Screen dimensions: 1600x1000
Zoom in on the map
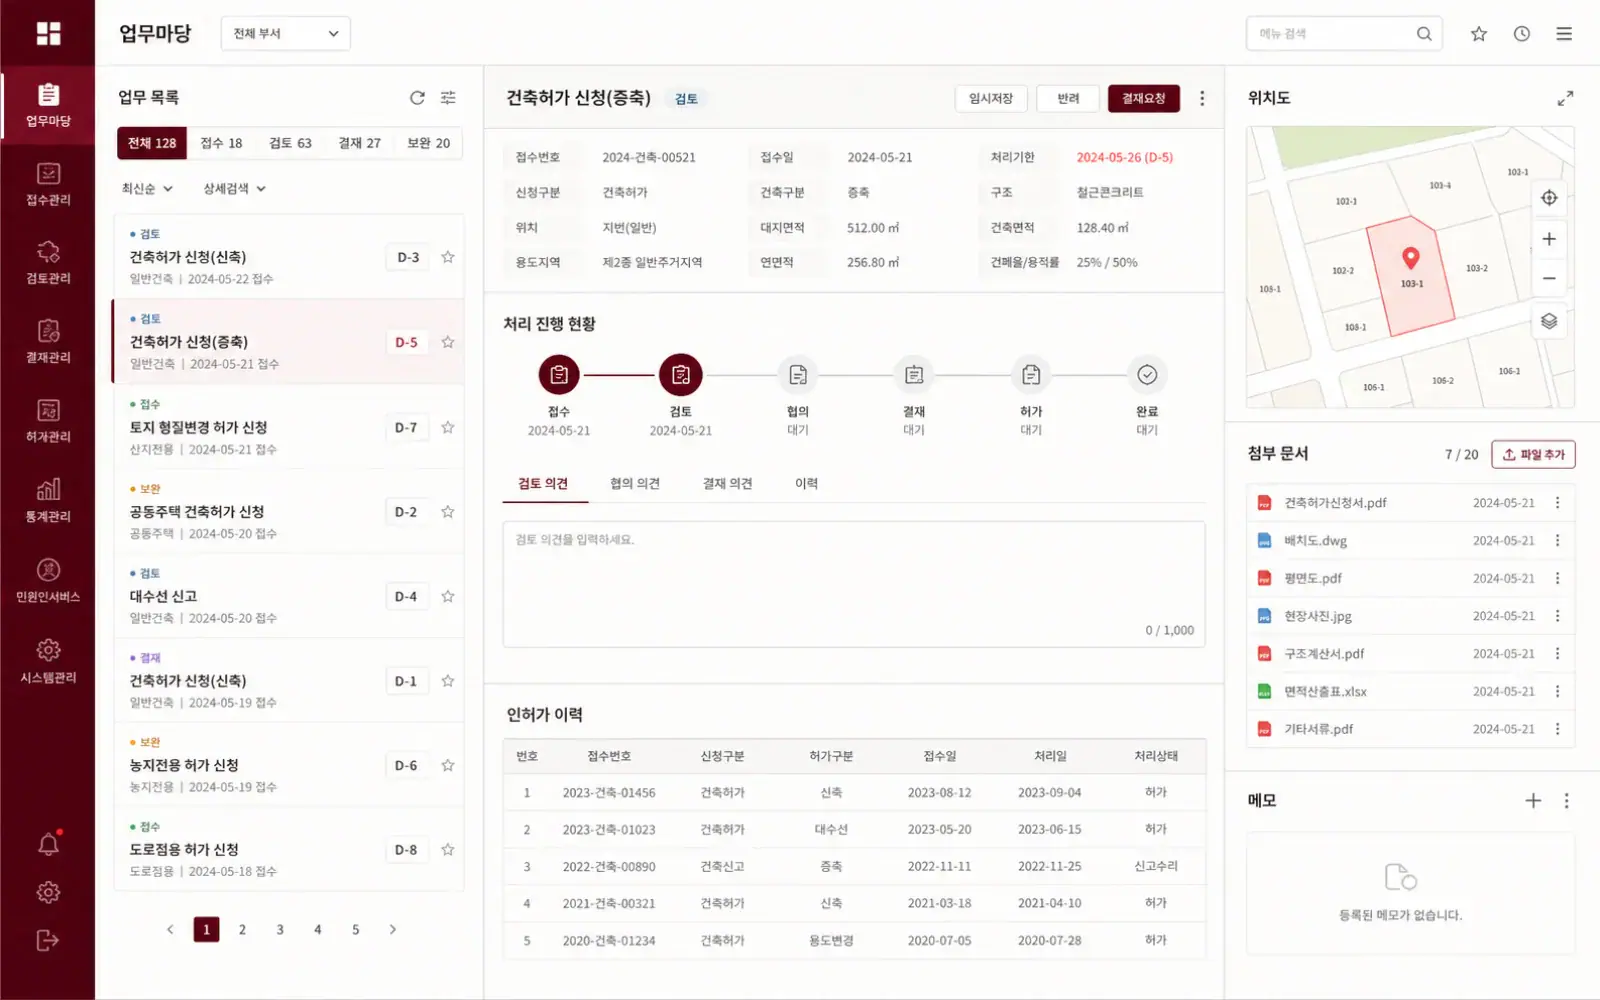(x=1549, y=239)
